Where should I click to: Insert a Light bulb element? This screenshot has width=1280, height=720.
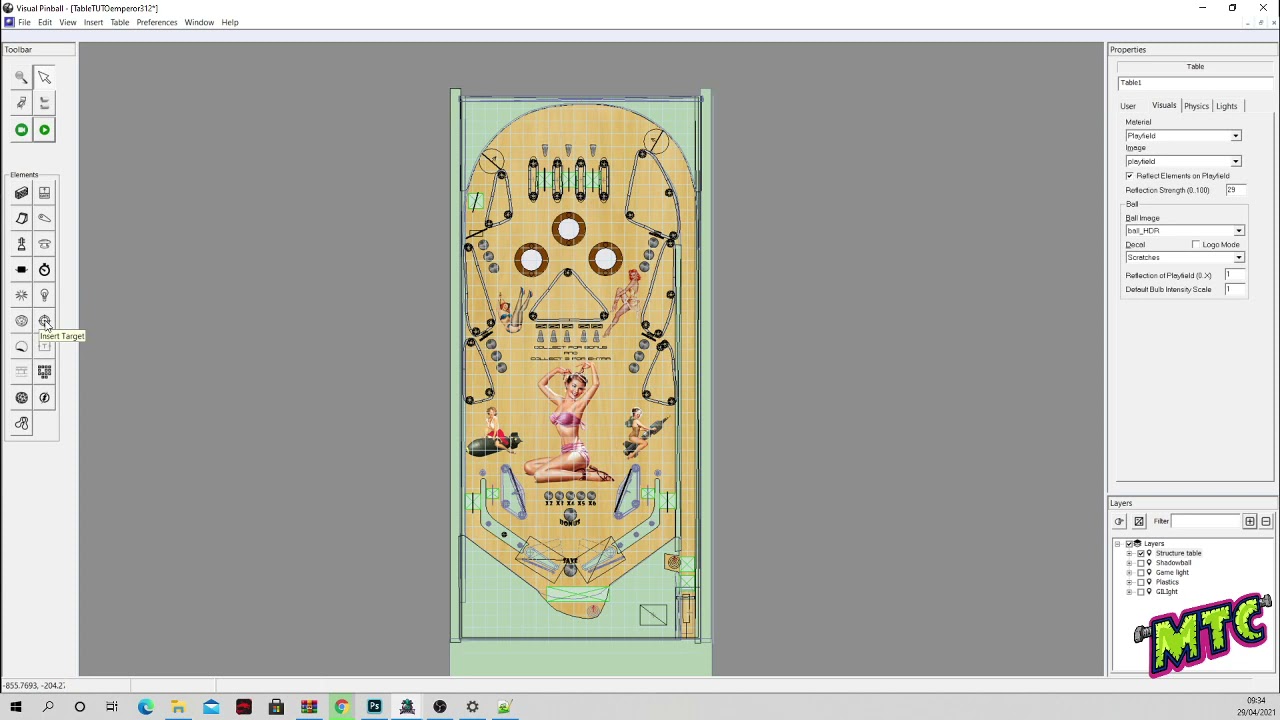(44, 295)
